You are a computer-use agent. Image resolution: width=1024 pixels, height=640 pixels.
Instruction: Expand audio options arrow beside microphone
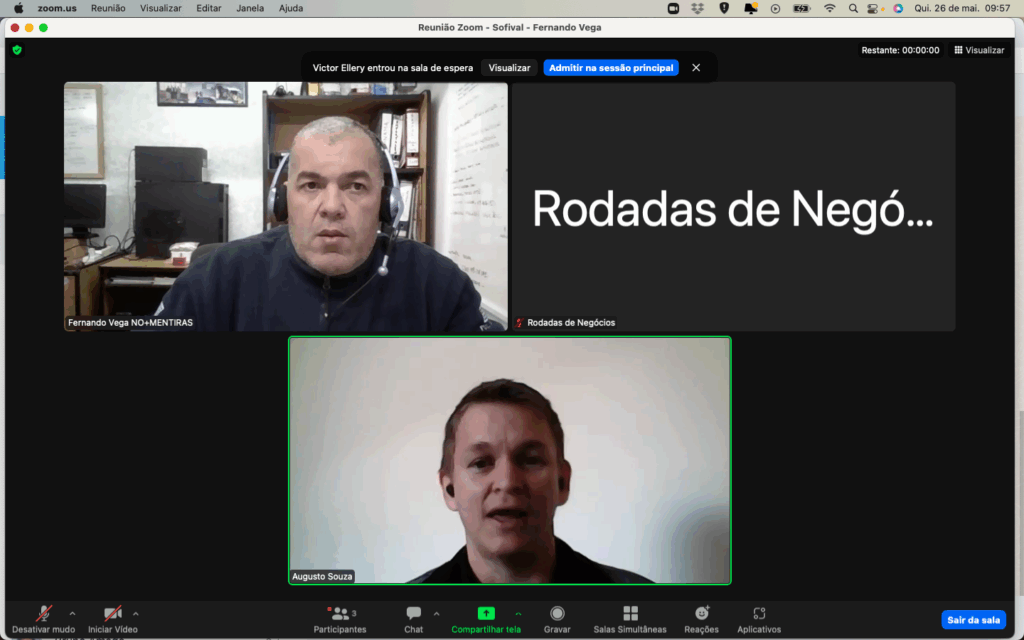click(72, 613)
